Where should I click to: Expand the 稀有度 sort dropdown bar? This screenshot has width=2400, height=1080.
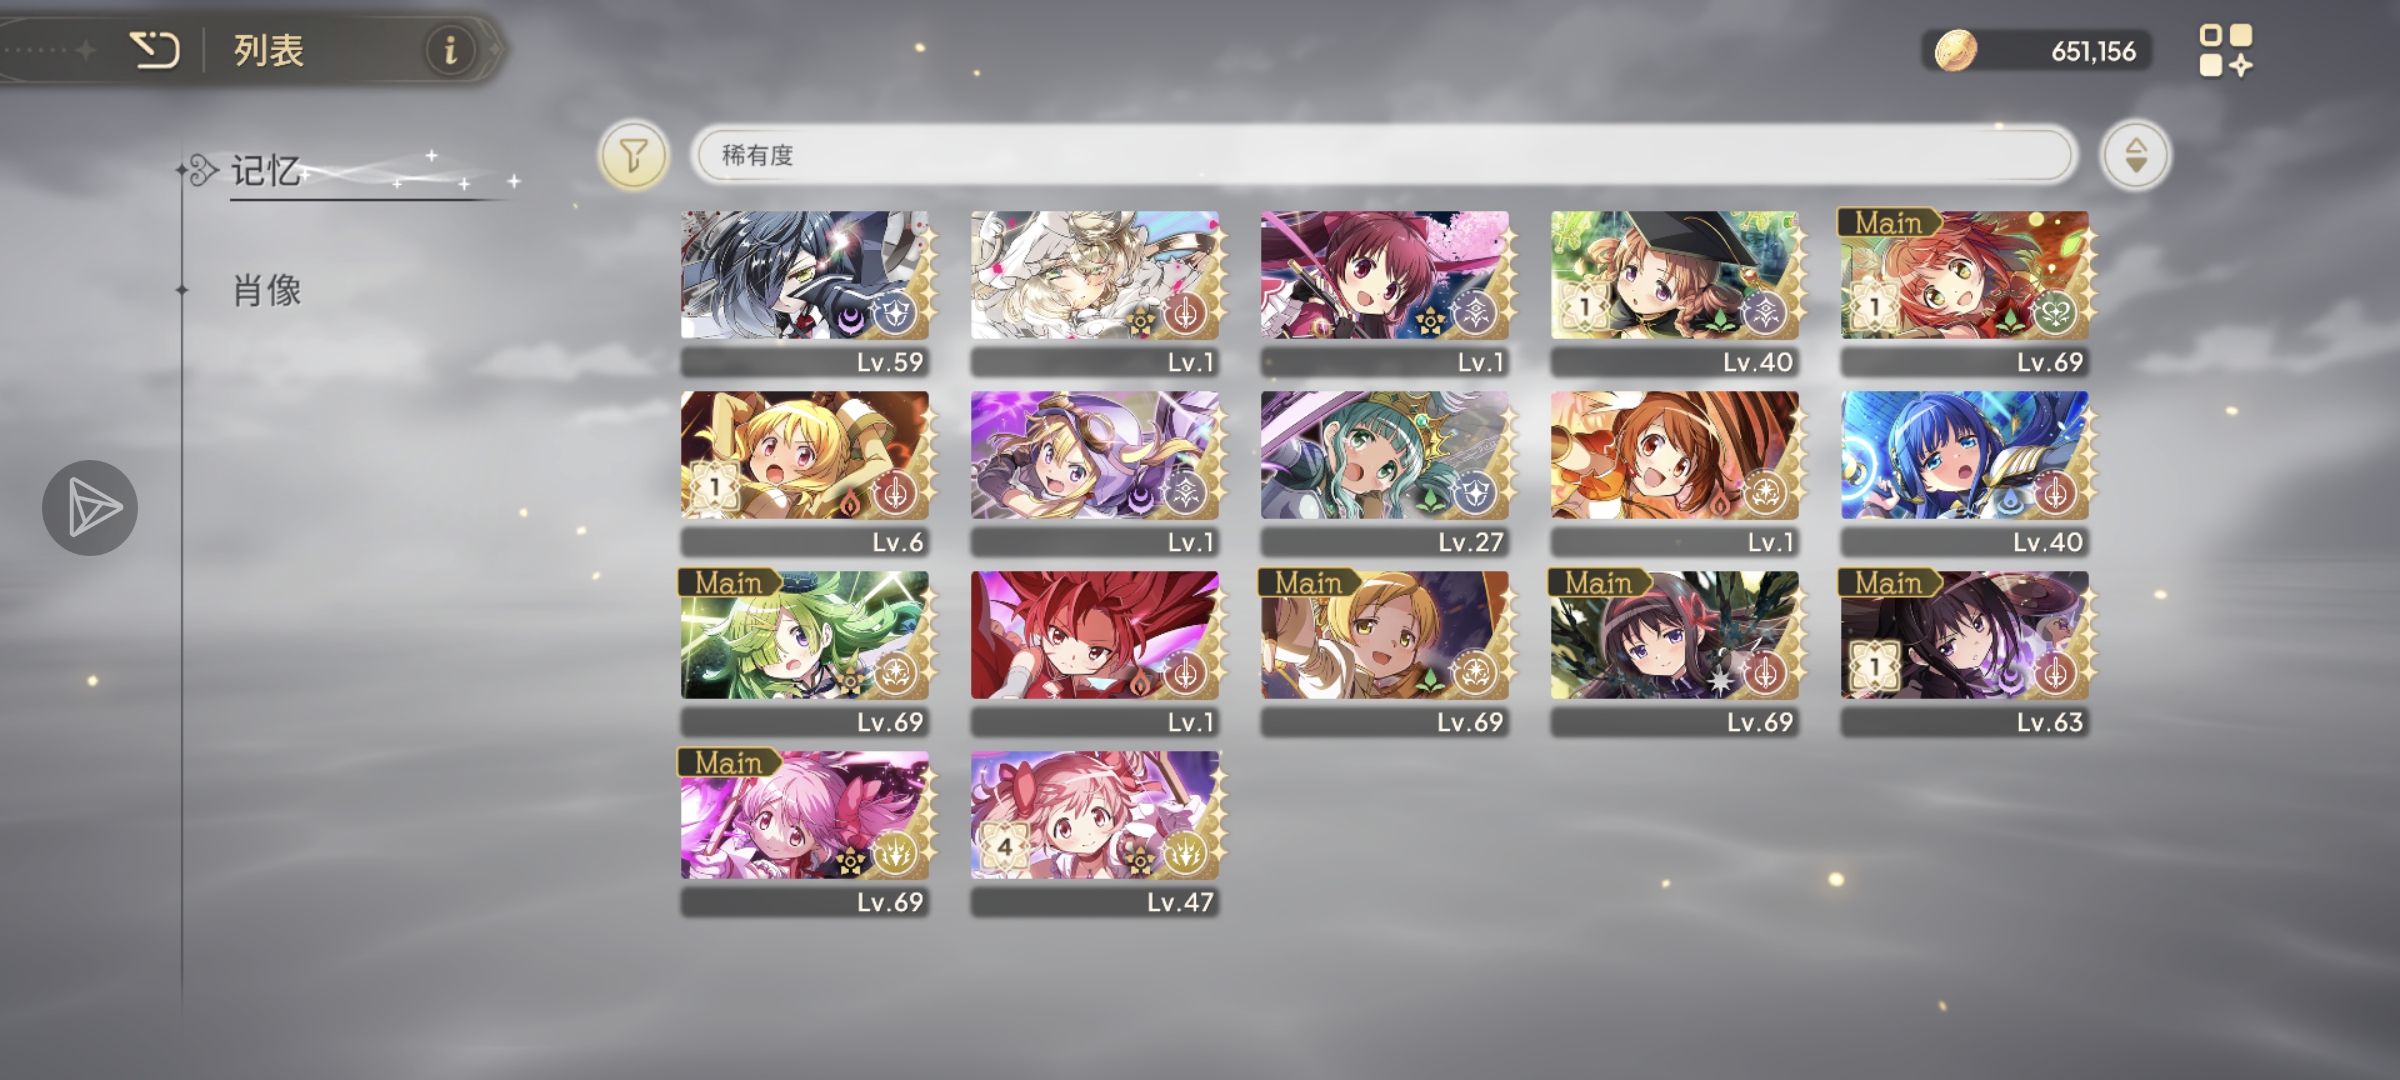[1383, 155]
